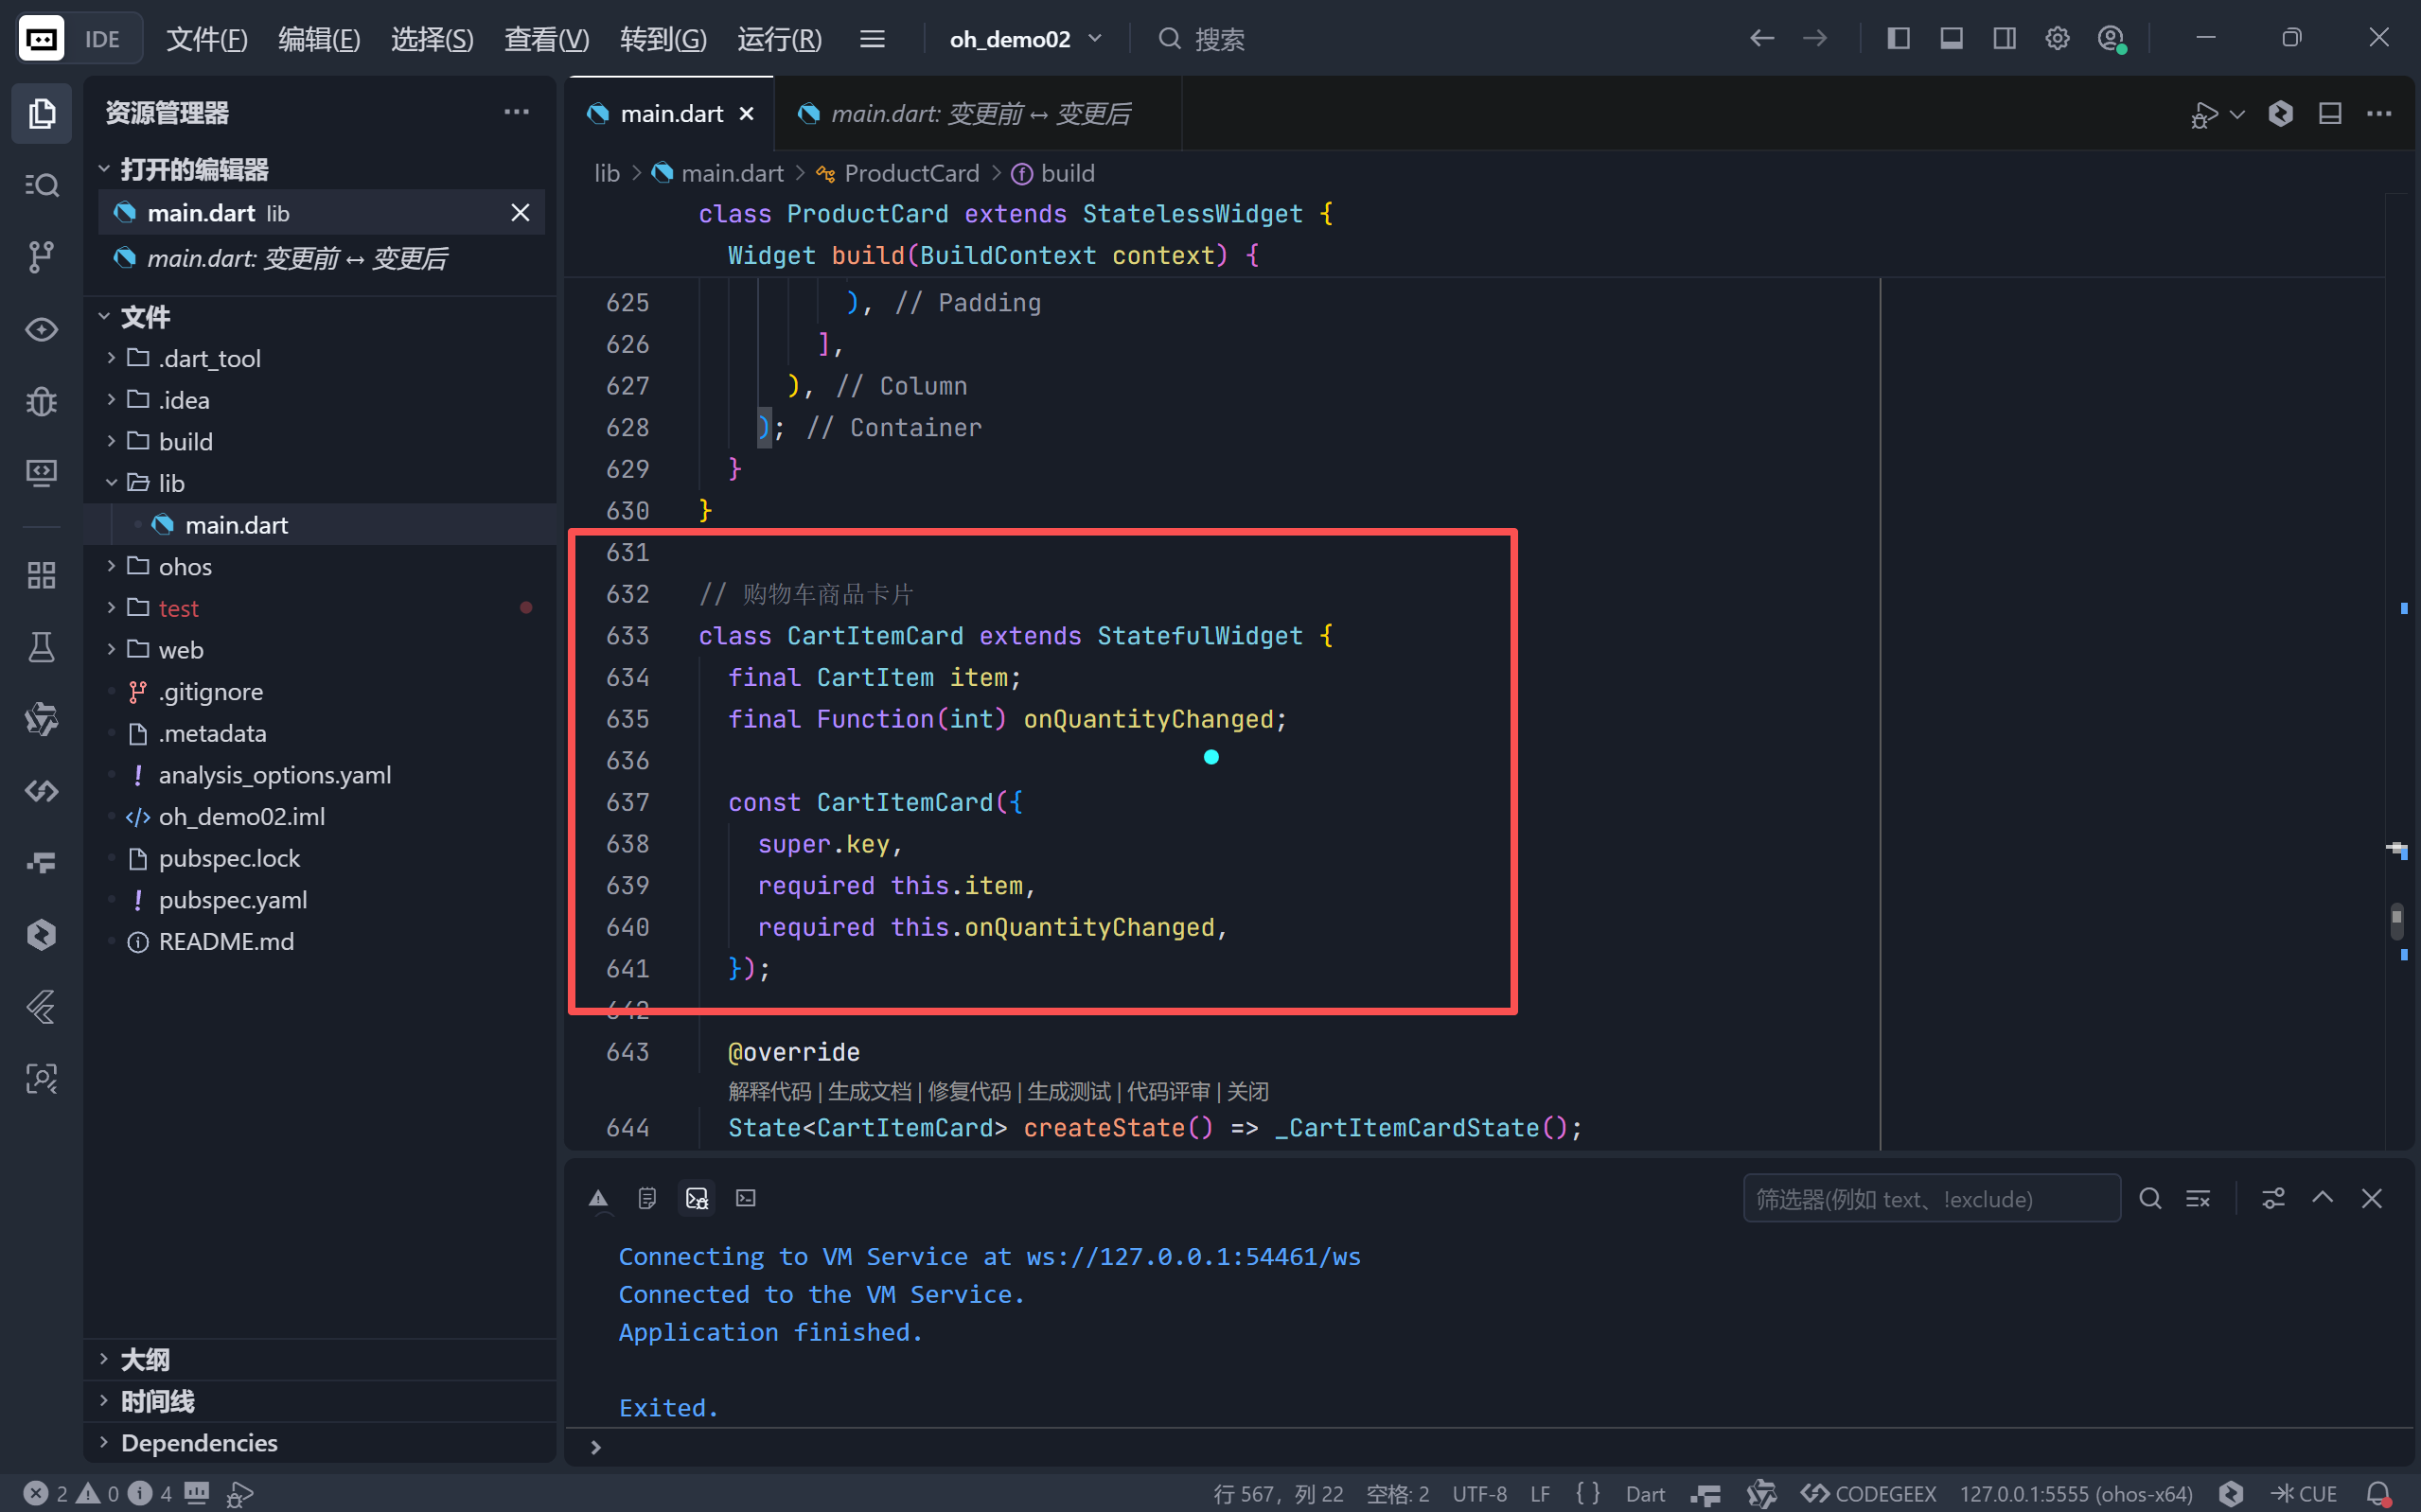Open the Extensions grid icon
The height and width of the screenshot is (1512, 2421).
click(x=41, y=575)
